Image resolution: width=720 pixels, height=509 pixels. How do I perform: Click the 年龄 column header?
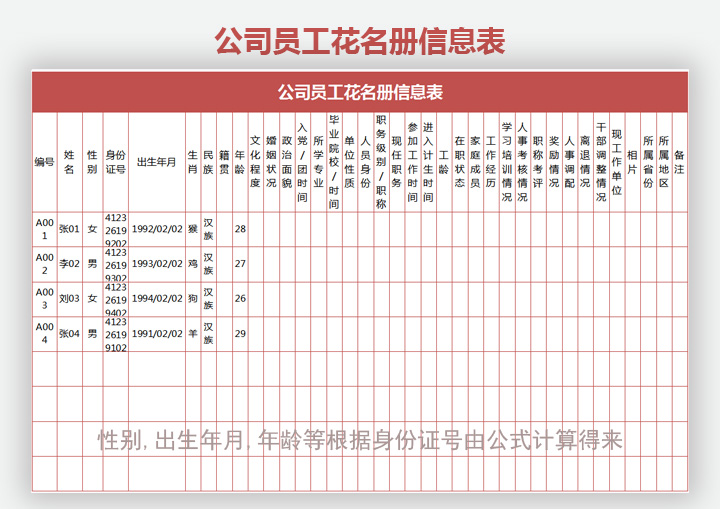tap(240, 162)
